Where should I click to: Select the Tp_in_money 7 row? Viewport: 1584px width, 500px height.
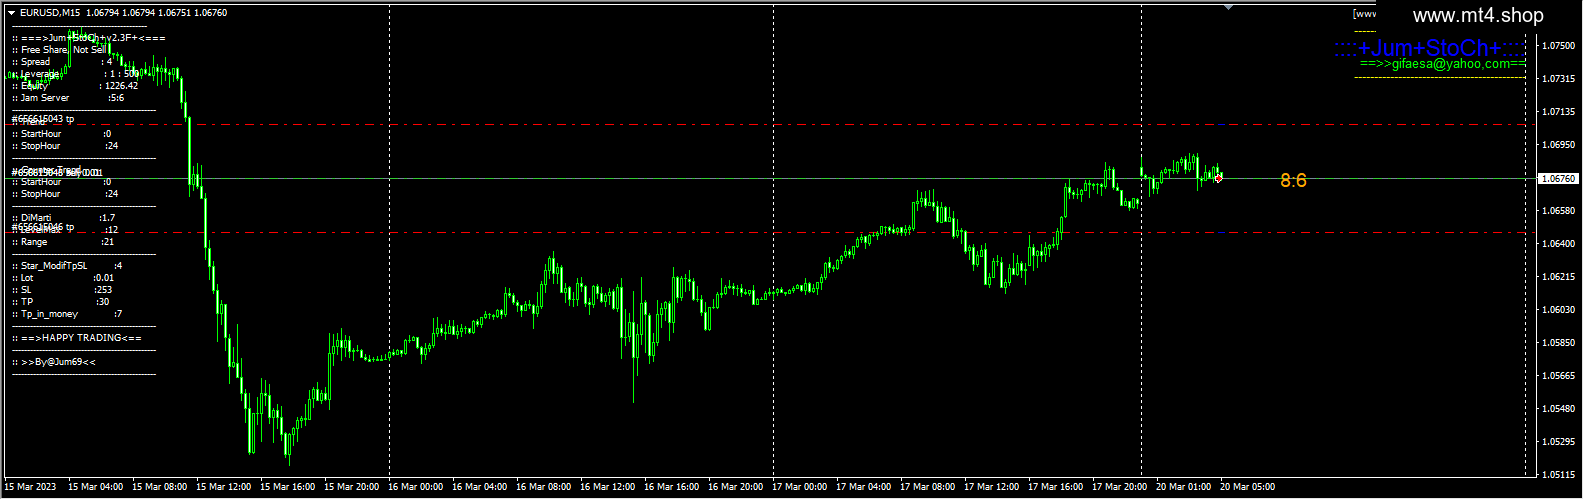click(x=67, y=314)
